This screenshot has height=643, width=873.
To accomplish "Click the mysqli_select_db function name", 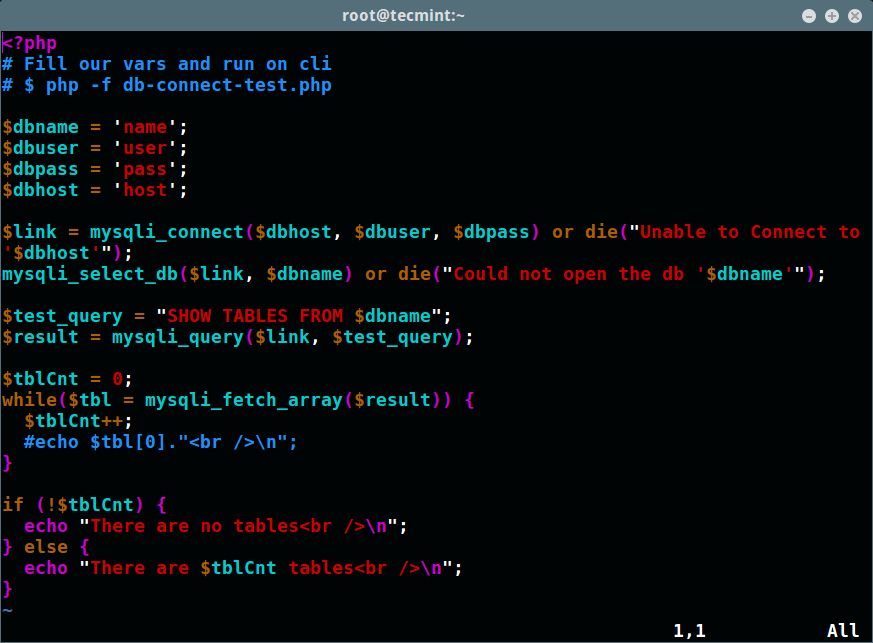I will [x=90, y=274].
